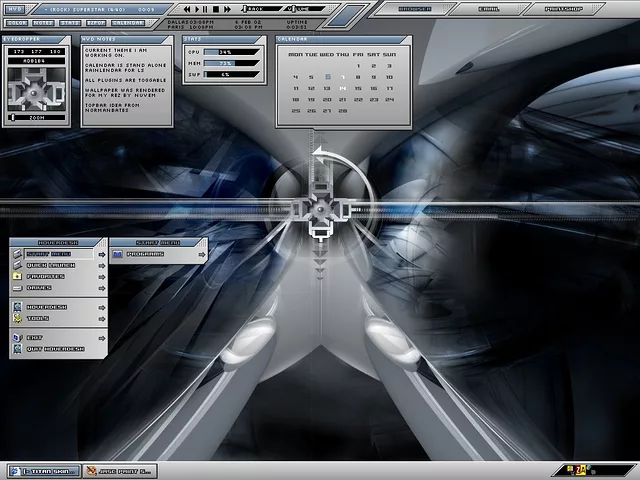Click the Programs folder icon

(x=117, y=254)
